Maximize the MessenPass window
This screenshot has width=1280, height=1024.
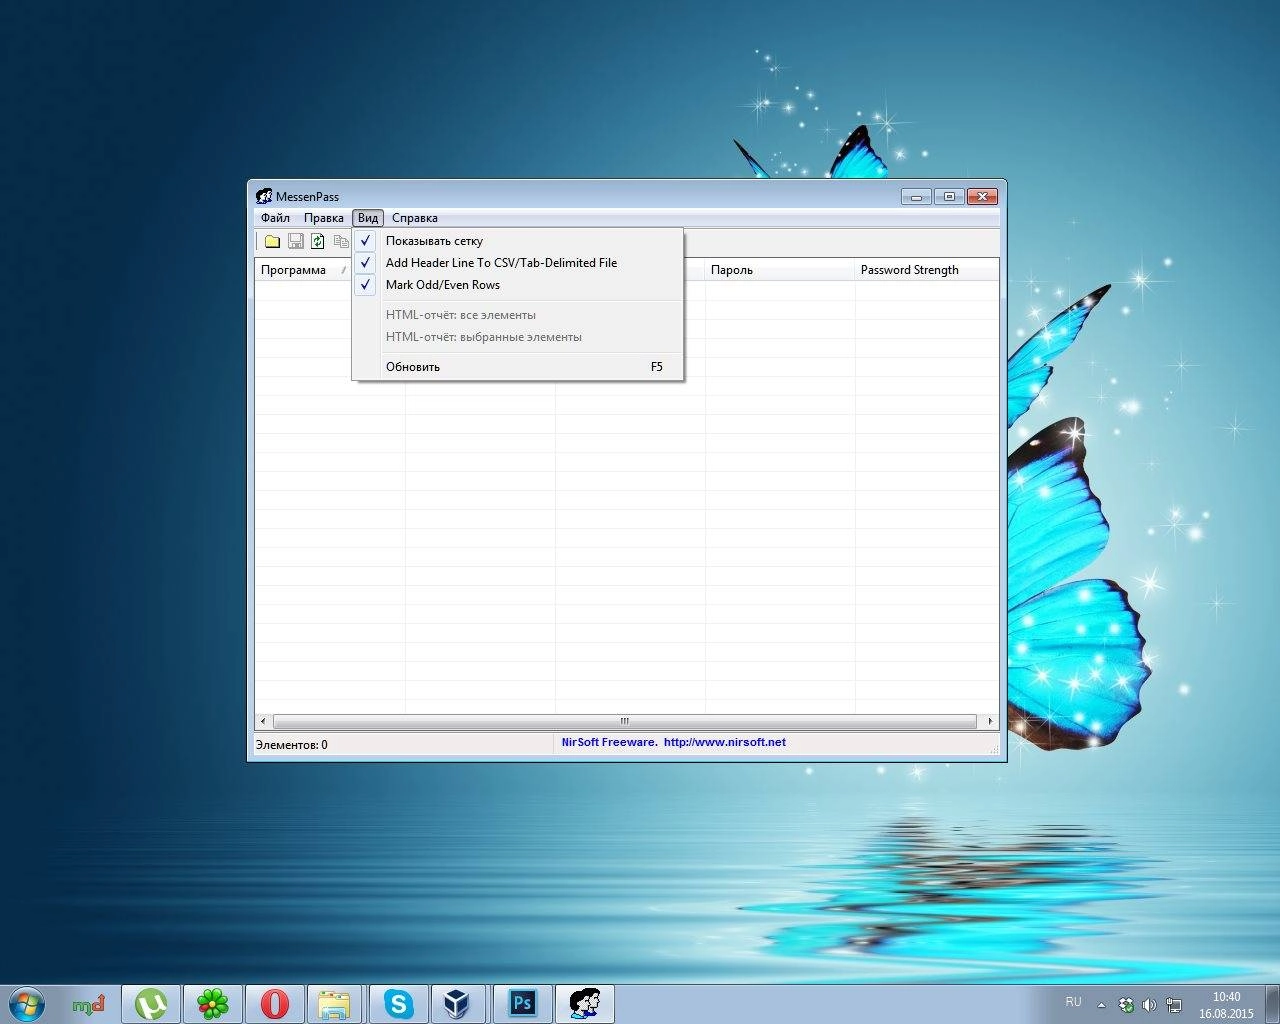click(949, 196)
